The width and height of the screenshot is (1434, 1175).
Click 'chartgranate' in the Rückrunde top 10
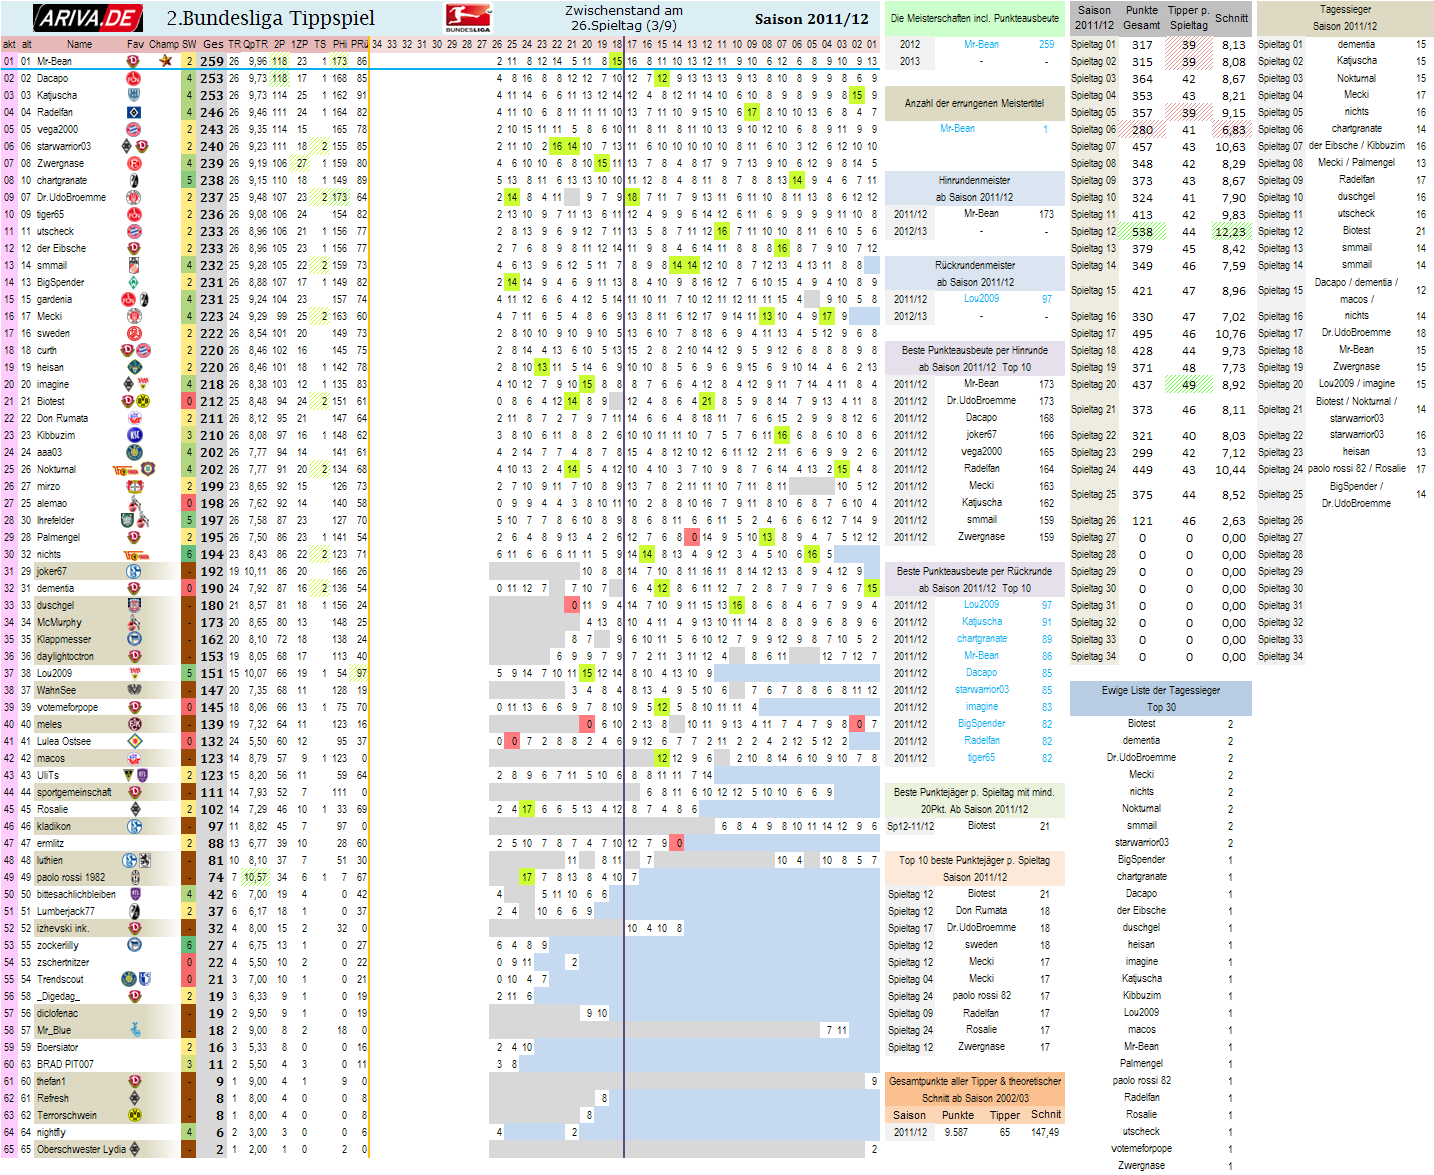tap(981, 639)
